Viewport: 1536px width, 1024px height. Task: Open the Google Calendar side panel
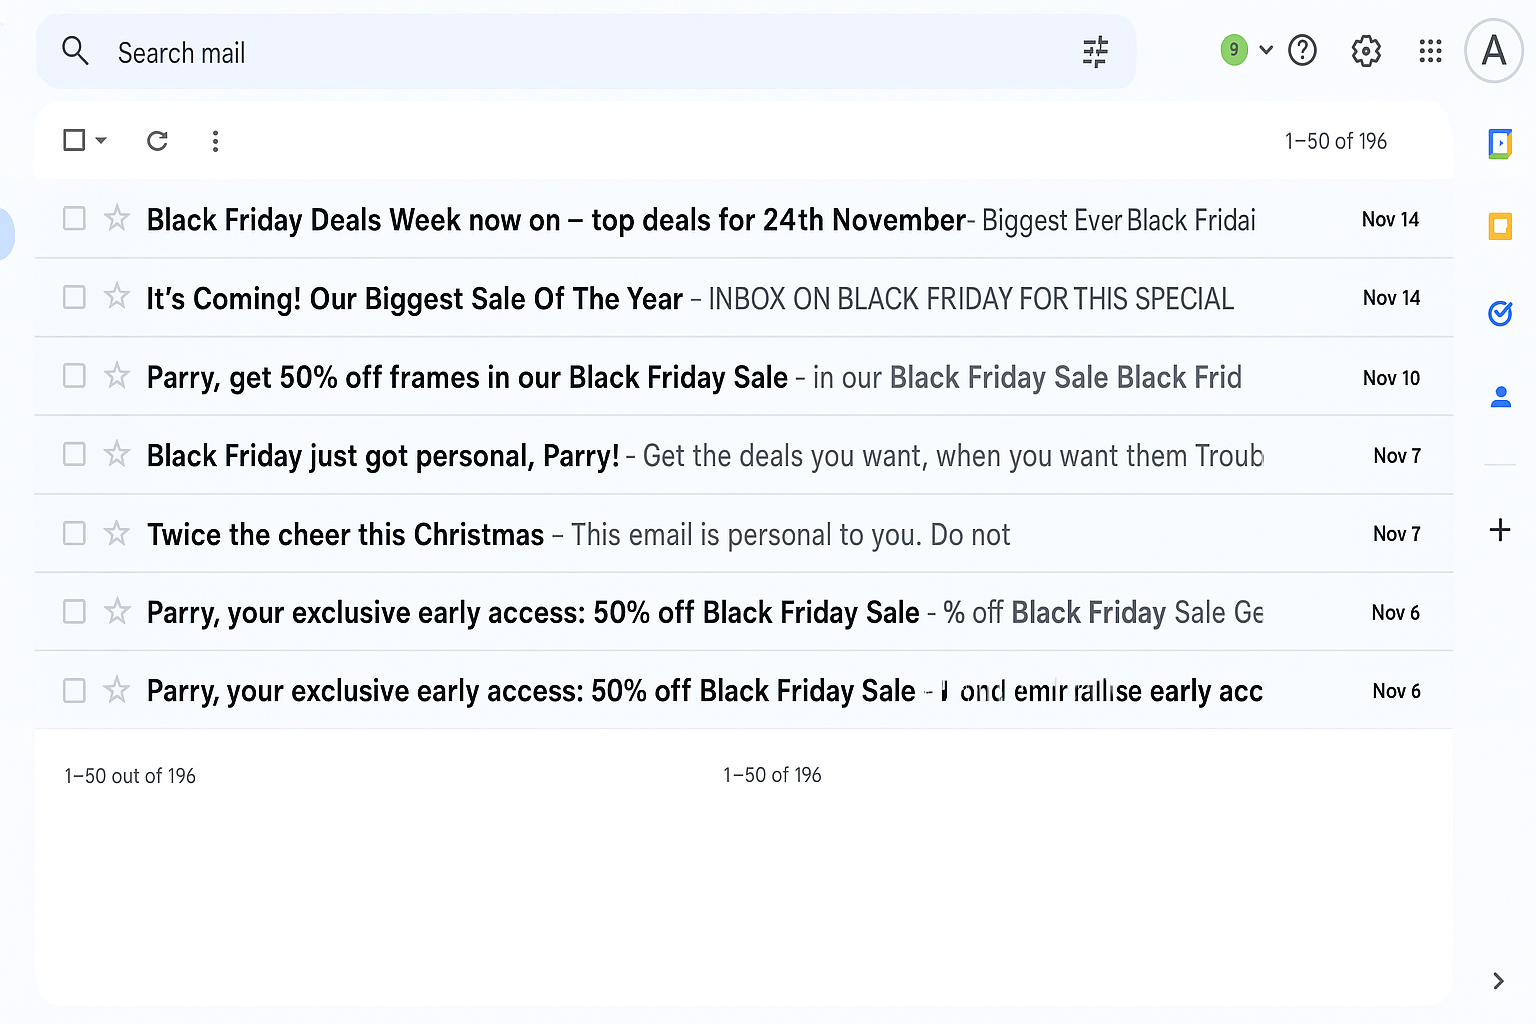click(x=1500, y=143)
